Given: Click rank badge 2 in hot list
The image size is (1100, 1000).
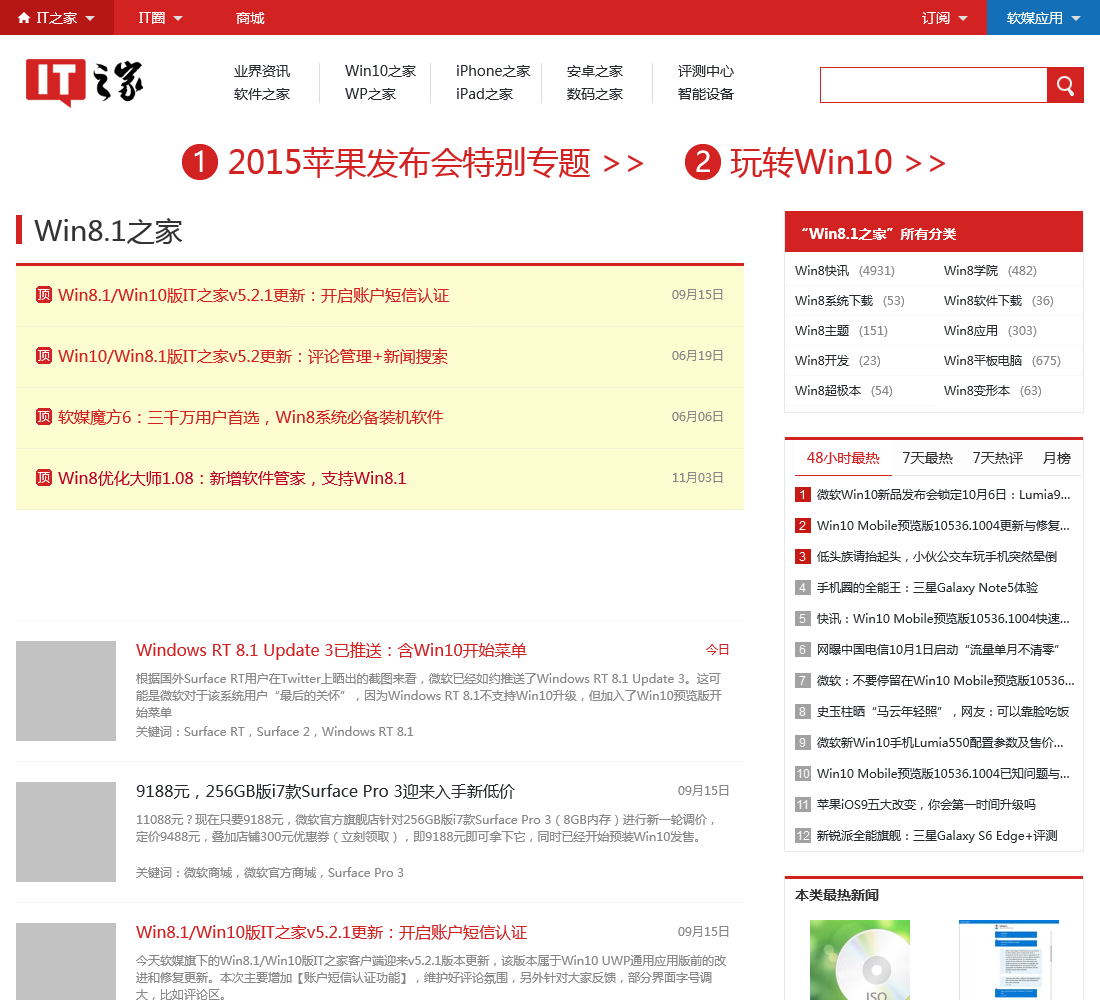Looking at the screenshot, I should click(x=803, y=526).
